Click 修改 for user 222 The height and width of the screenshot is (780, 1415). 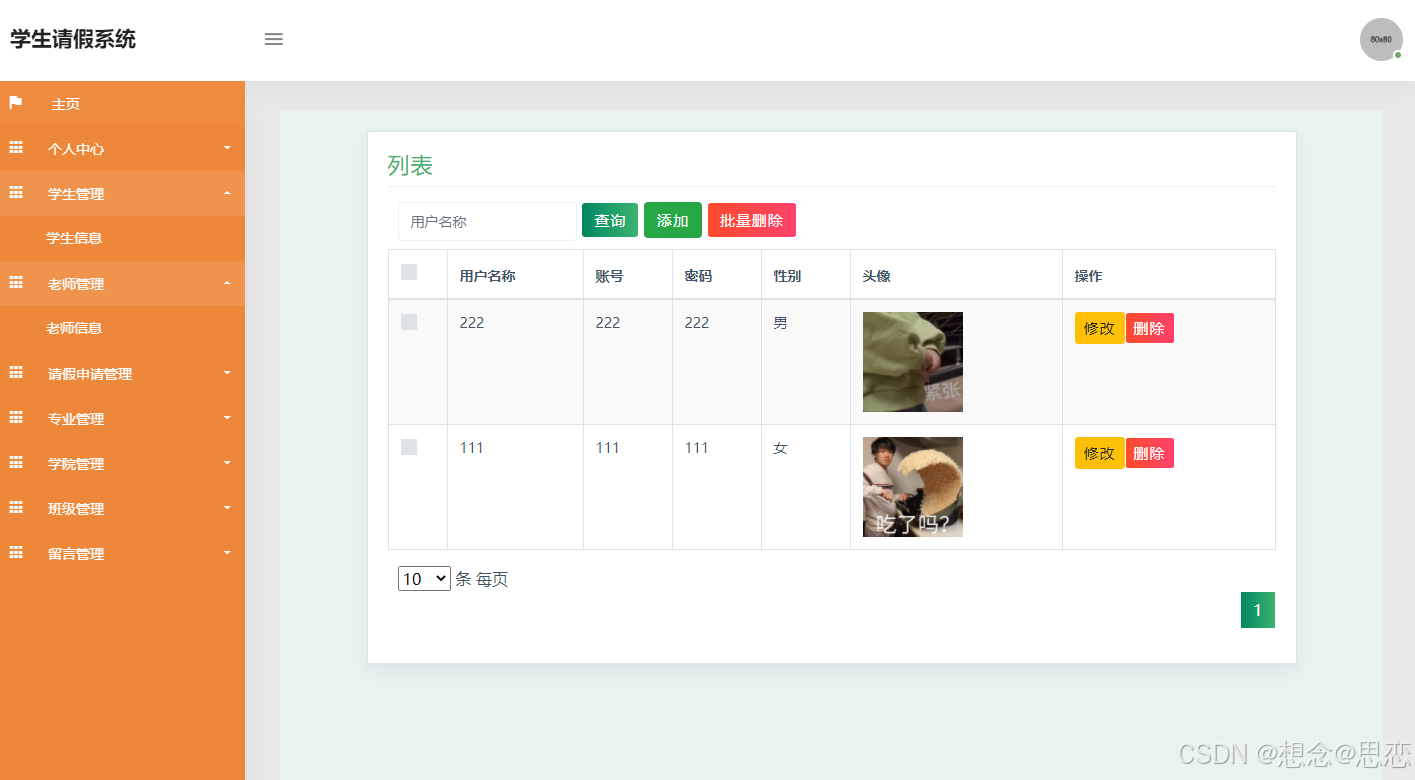[1100, 328]
